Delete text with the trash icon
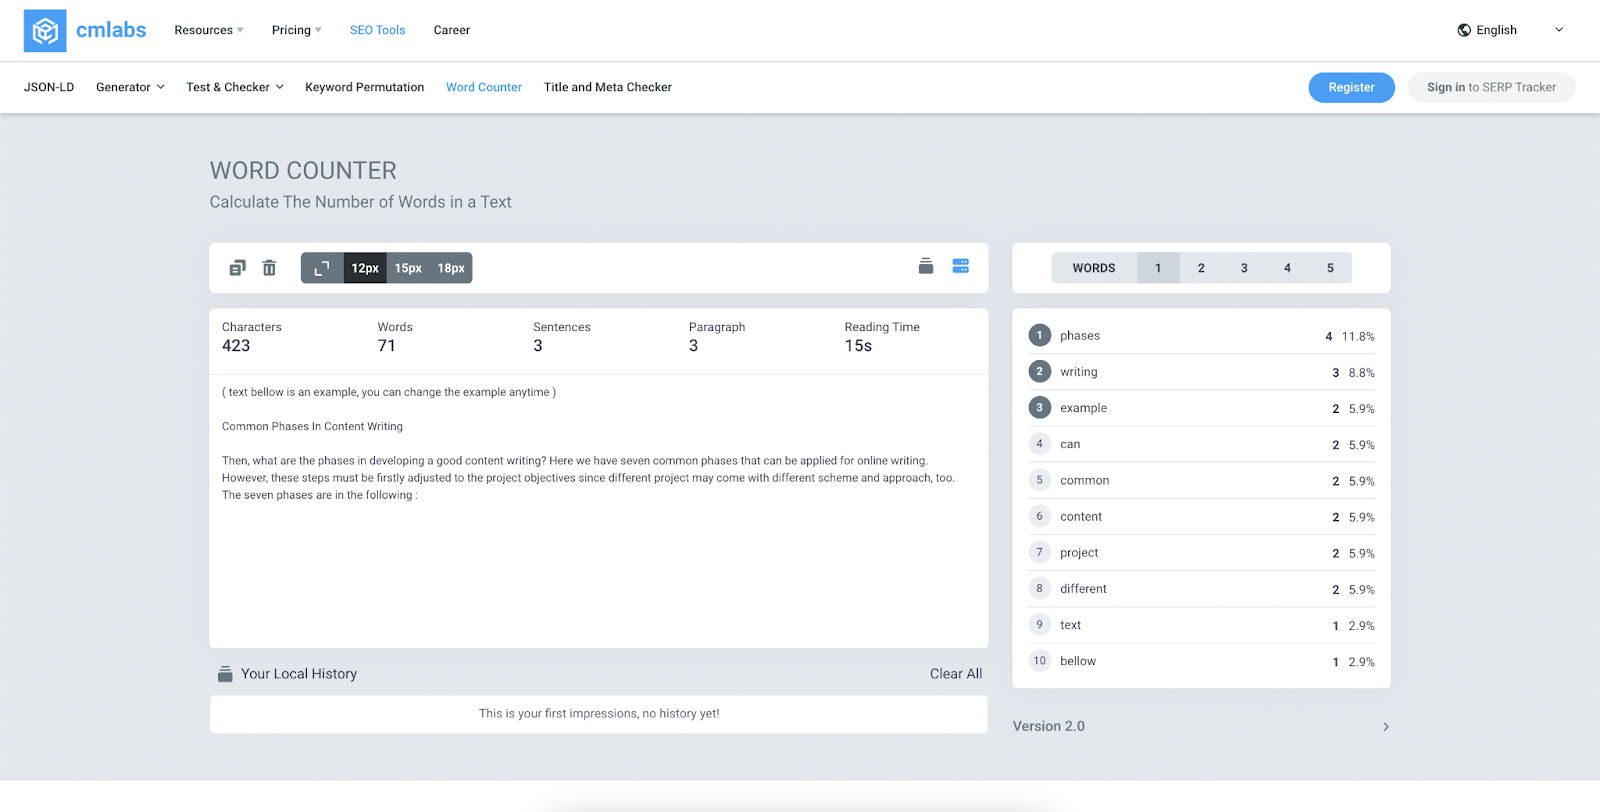 tap(269, 268)
